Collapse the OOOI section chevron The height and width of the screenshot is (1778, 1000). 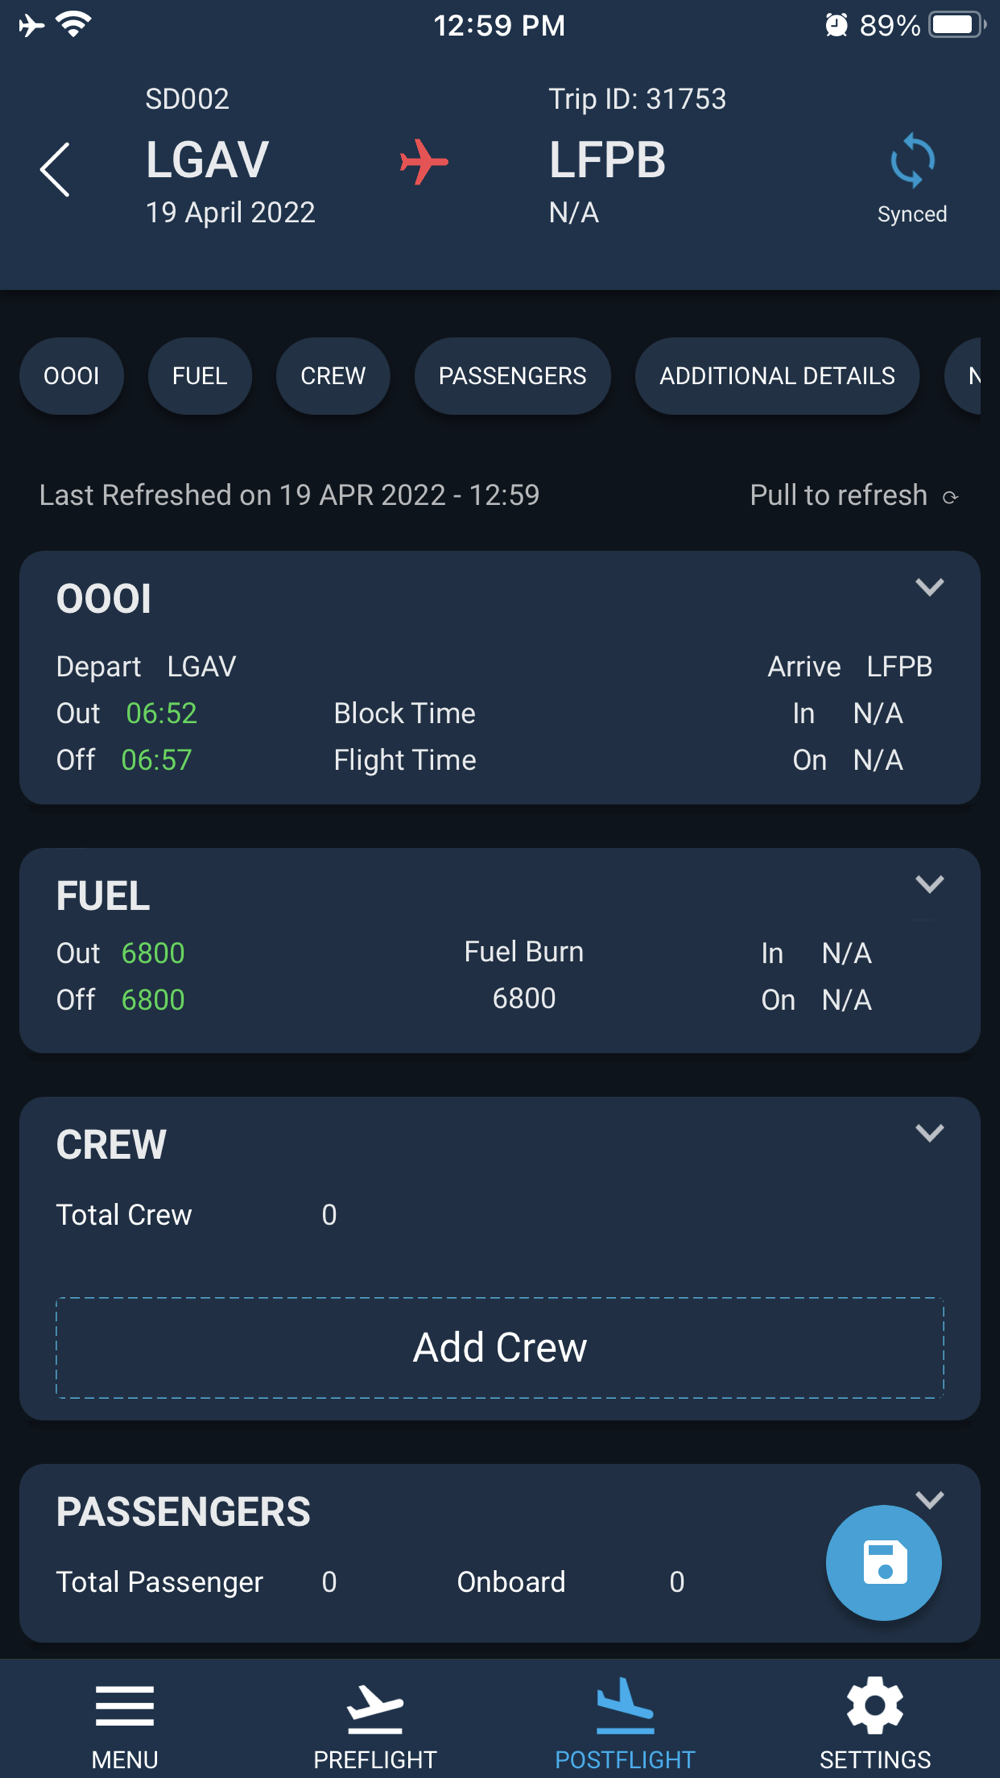(930, 588)
